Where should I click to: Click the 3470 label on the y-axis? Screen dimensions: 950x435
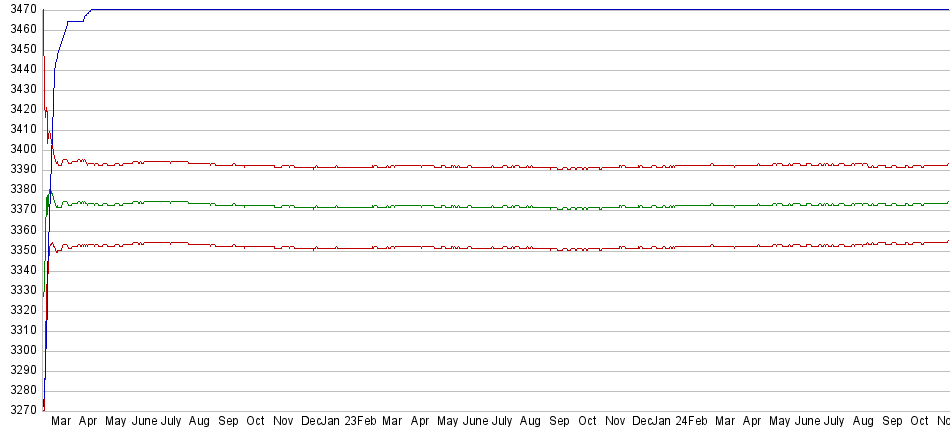tap(20, 9)
